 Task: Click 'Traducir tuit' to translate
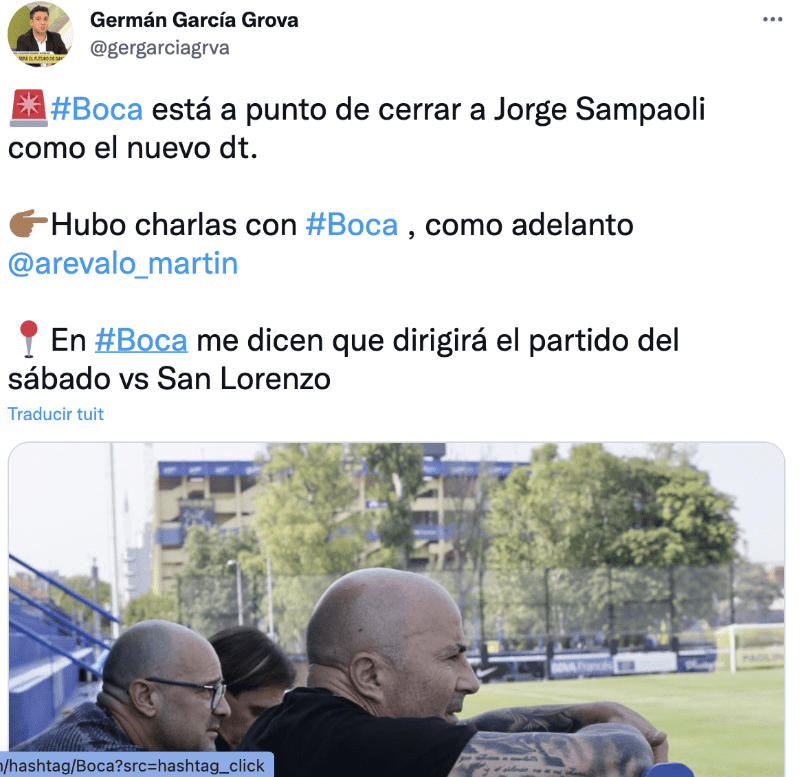click(56, 414)
